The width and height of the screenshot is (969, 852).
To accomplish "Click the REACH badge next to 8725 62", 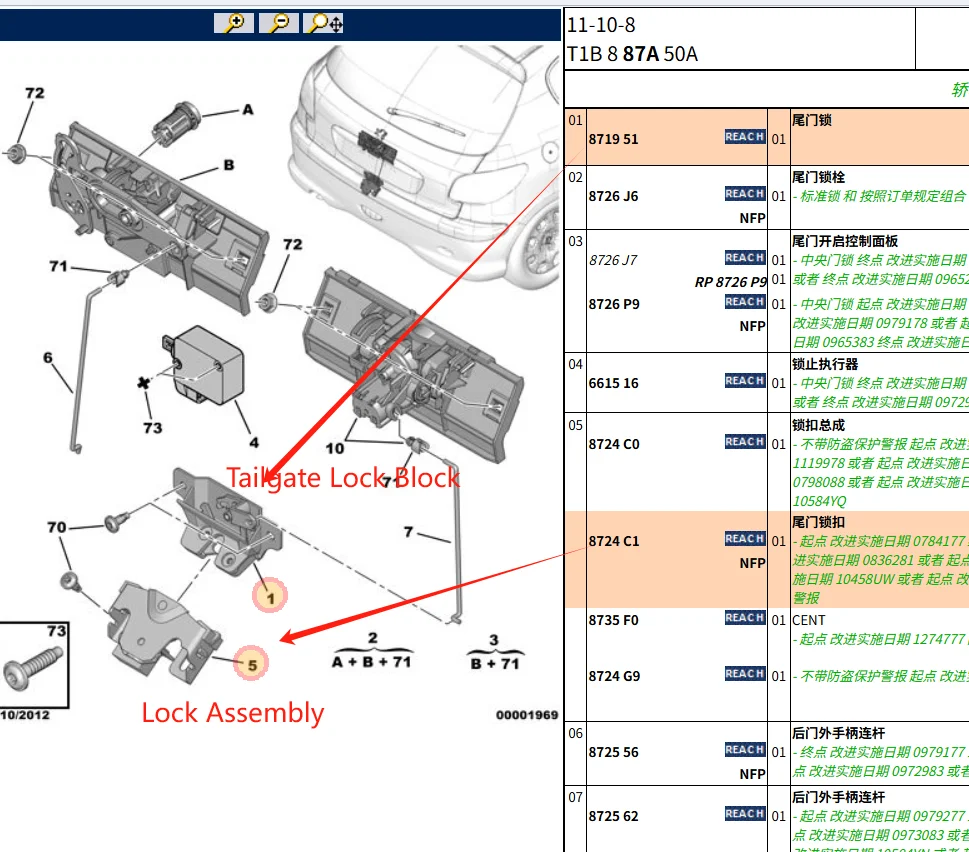I will point(745,814).
